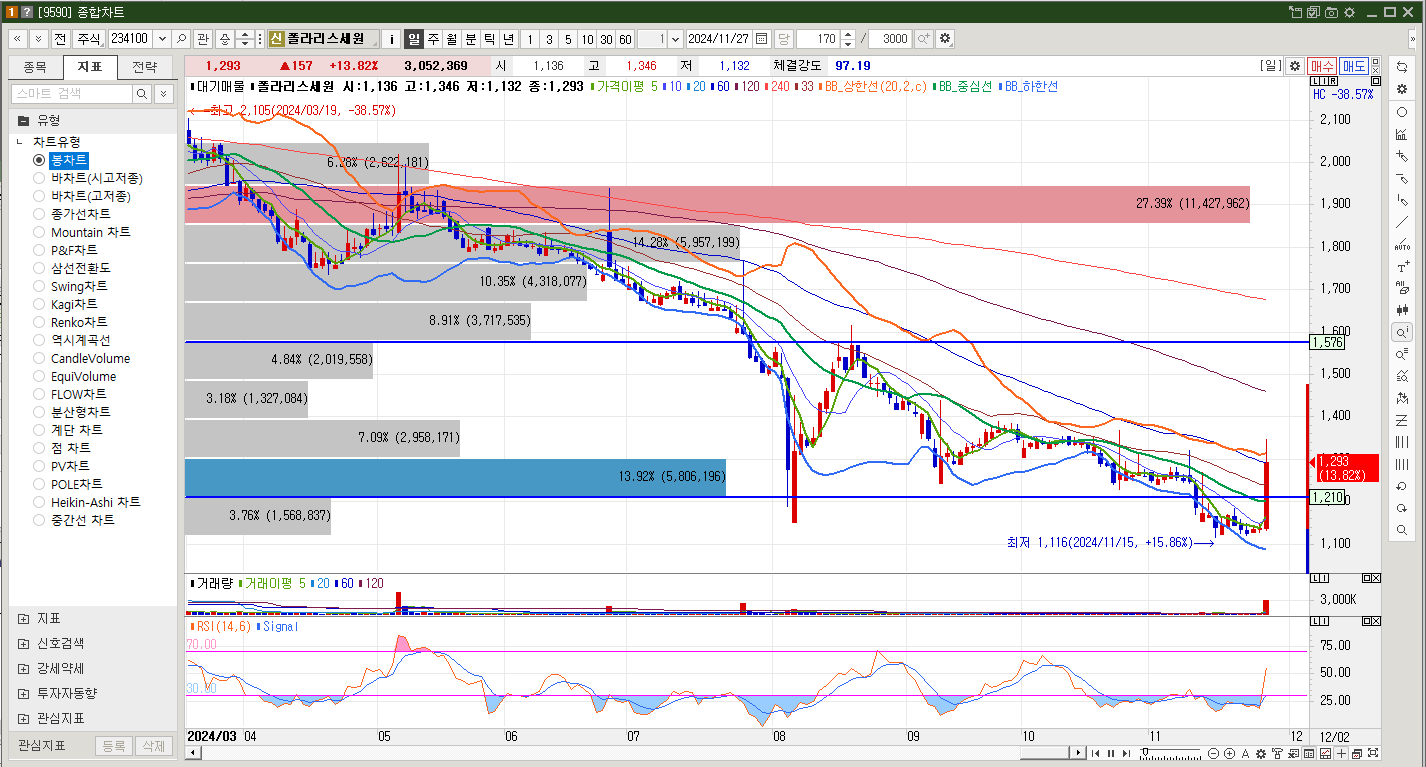Switch to the 지표 tab

click(90, 67)
